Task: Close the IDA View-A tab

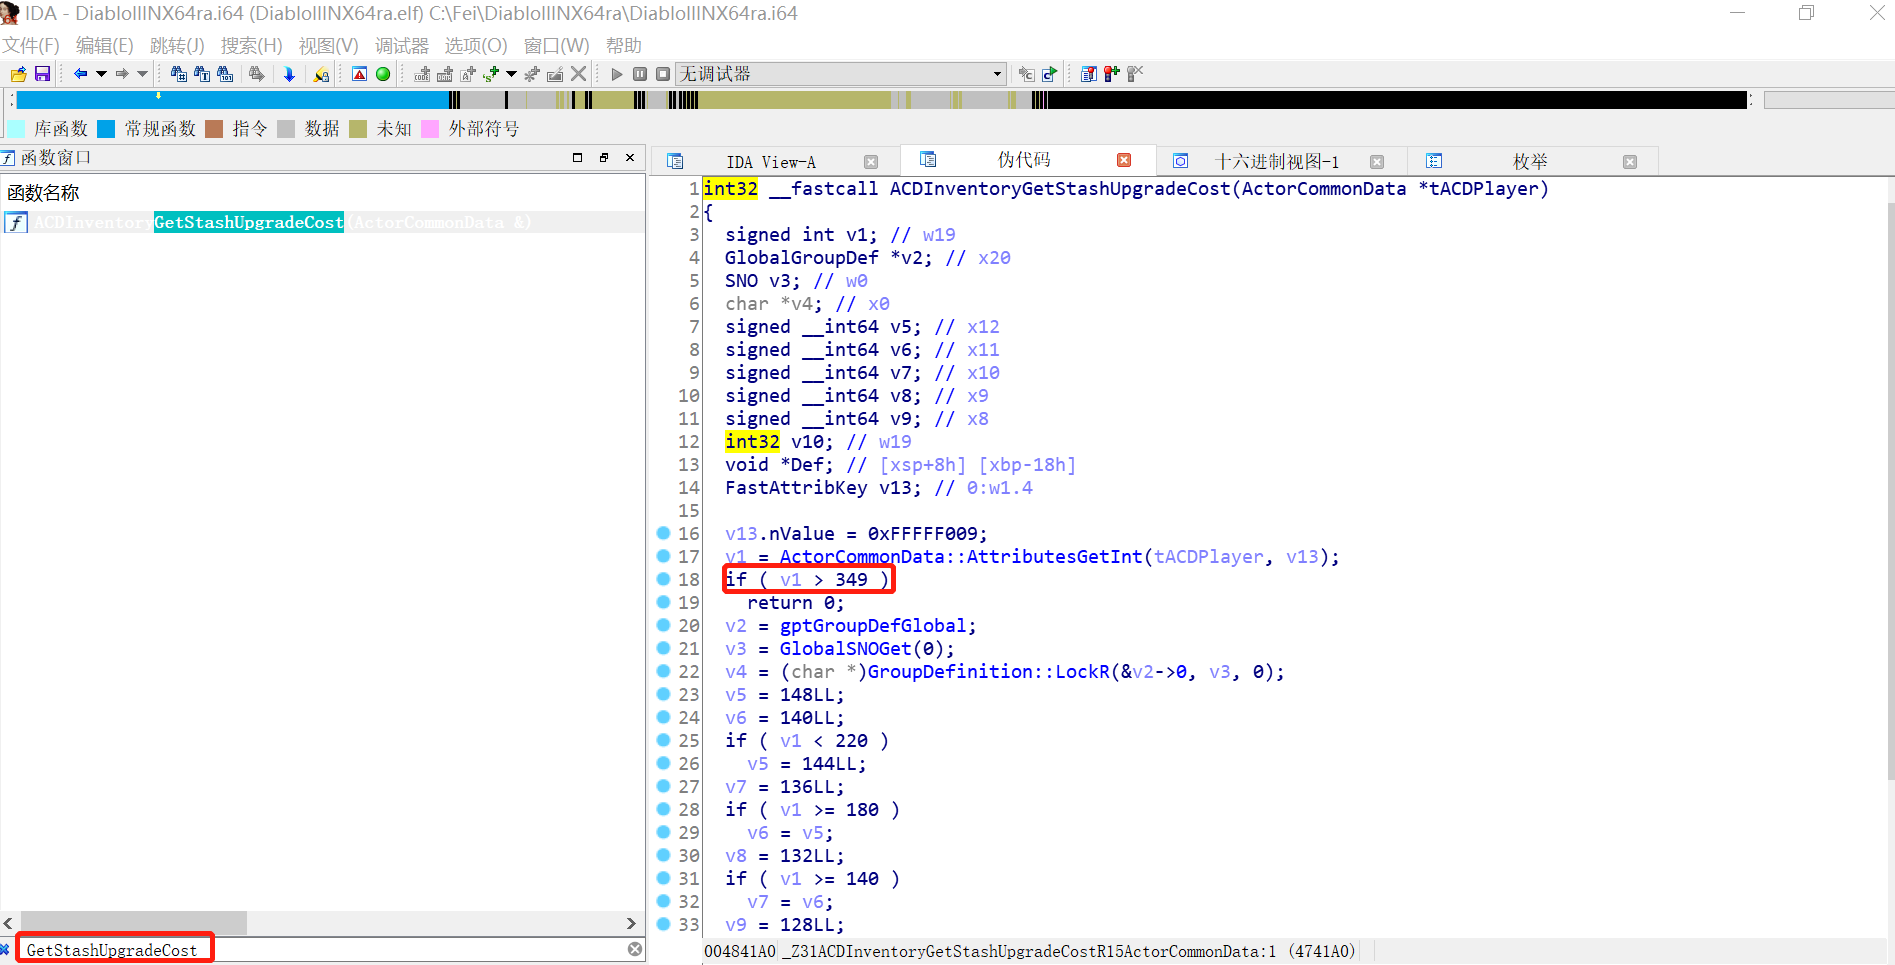Action: pos(871,162)
